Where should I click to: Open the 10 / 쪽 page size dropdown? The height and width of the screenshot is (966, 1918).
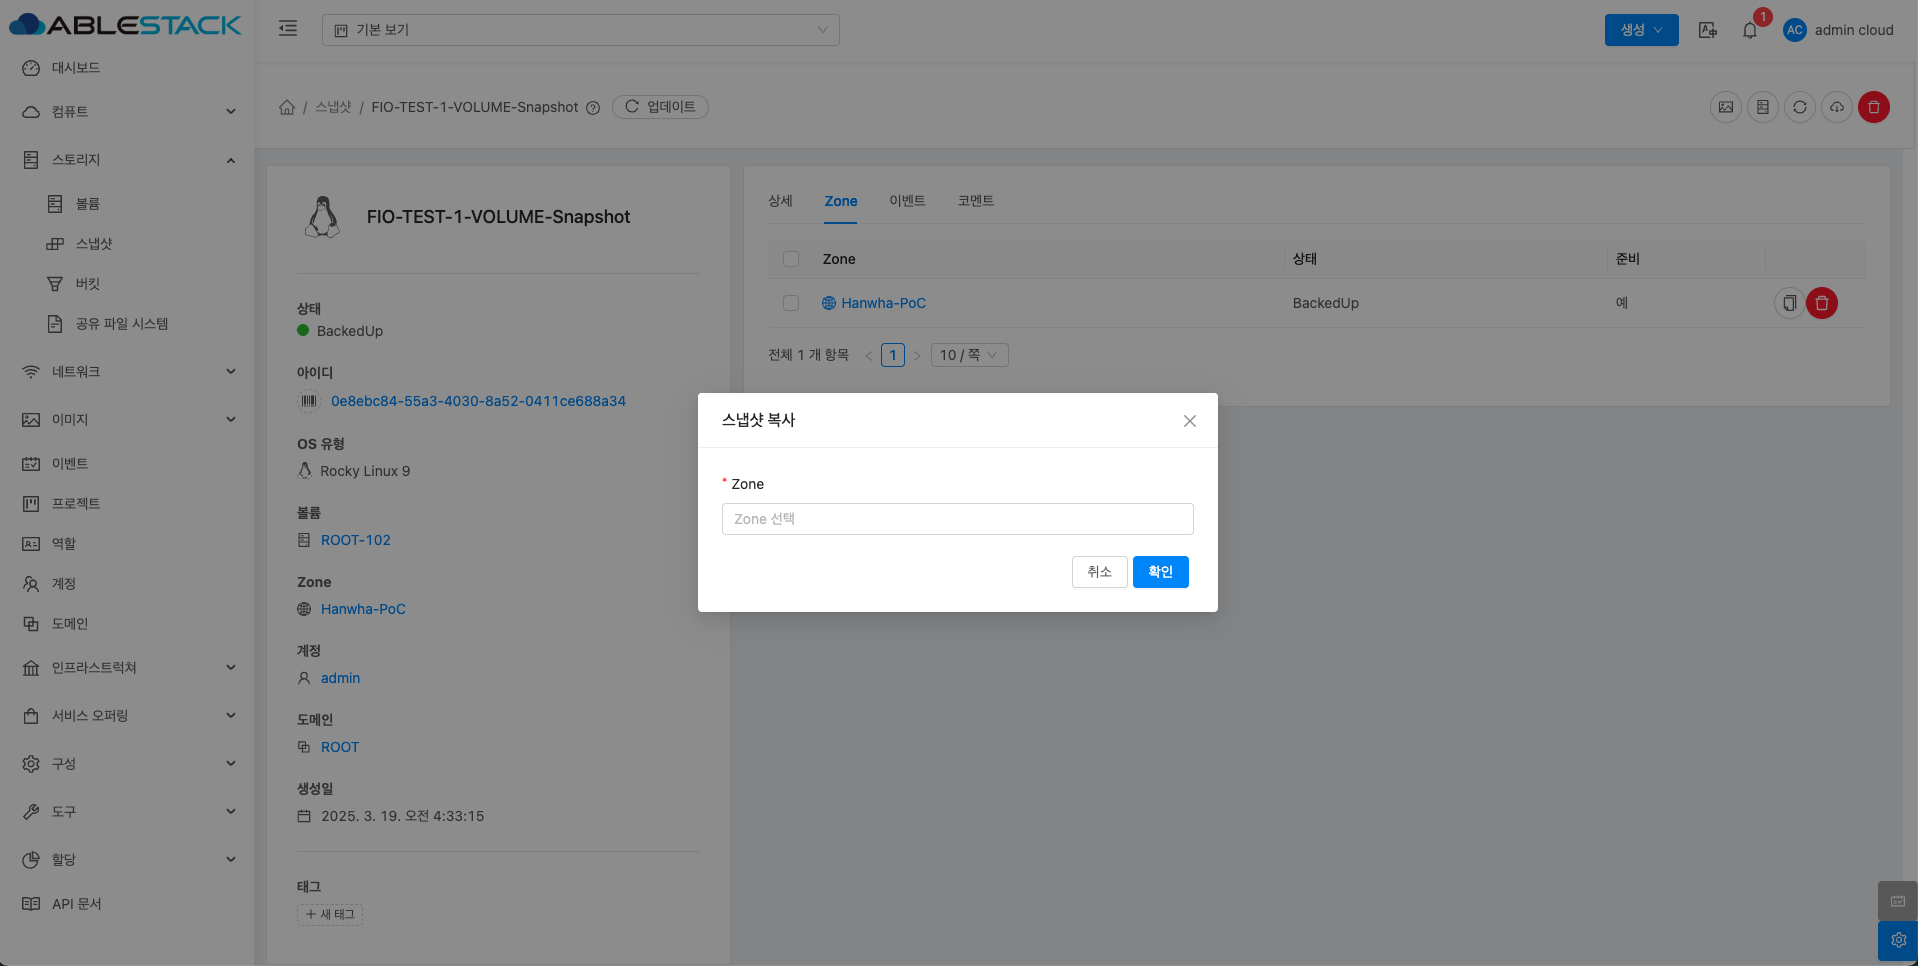click(968, 355)
